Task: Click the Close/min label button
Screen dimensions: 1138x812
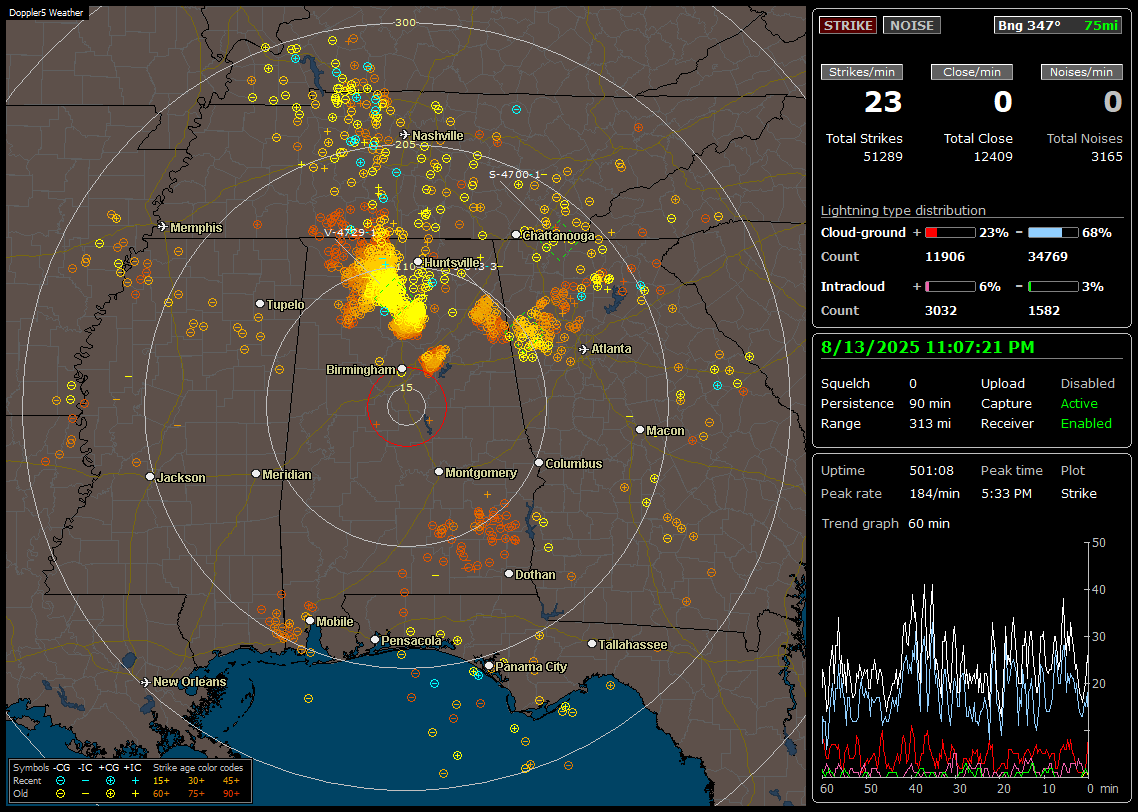Action: pyautogui.click(x=972, y=72)
